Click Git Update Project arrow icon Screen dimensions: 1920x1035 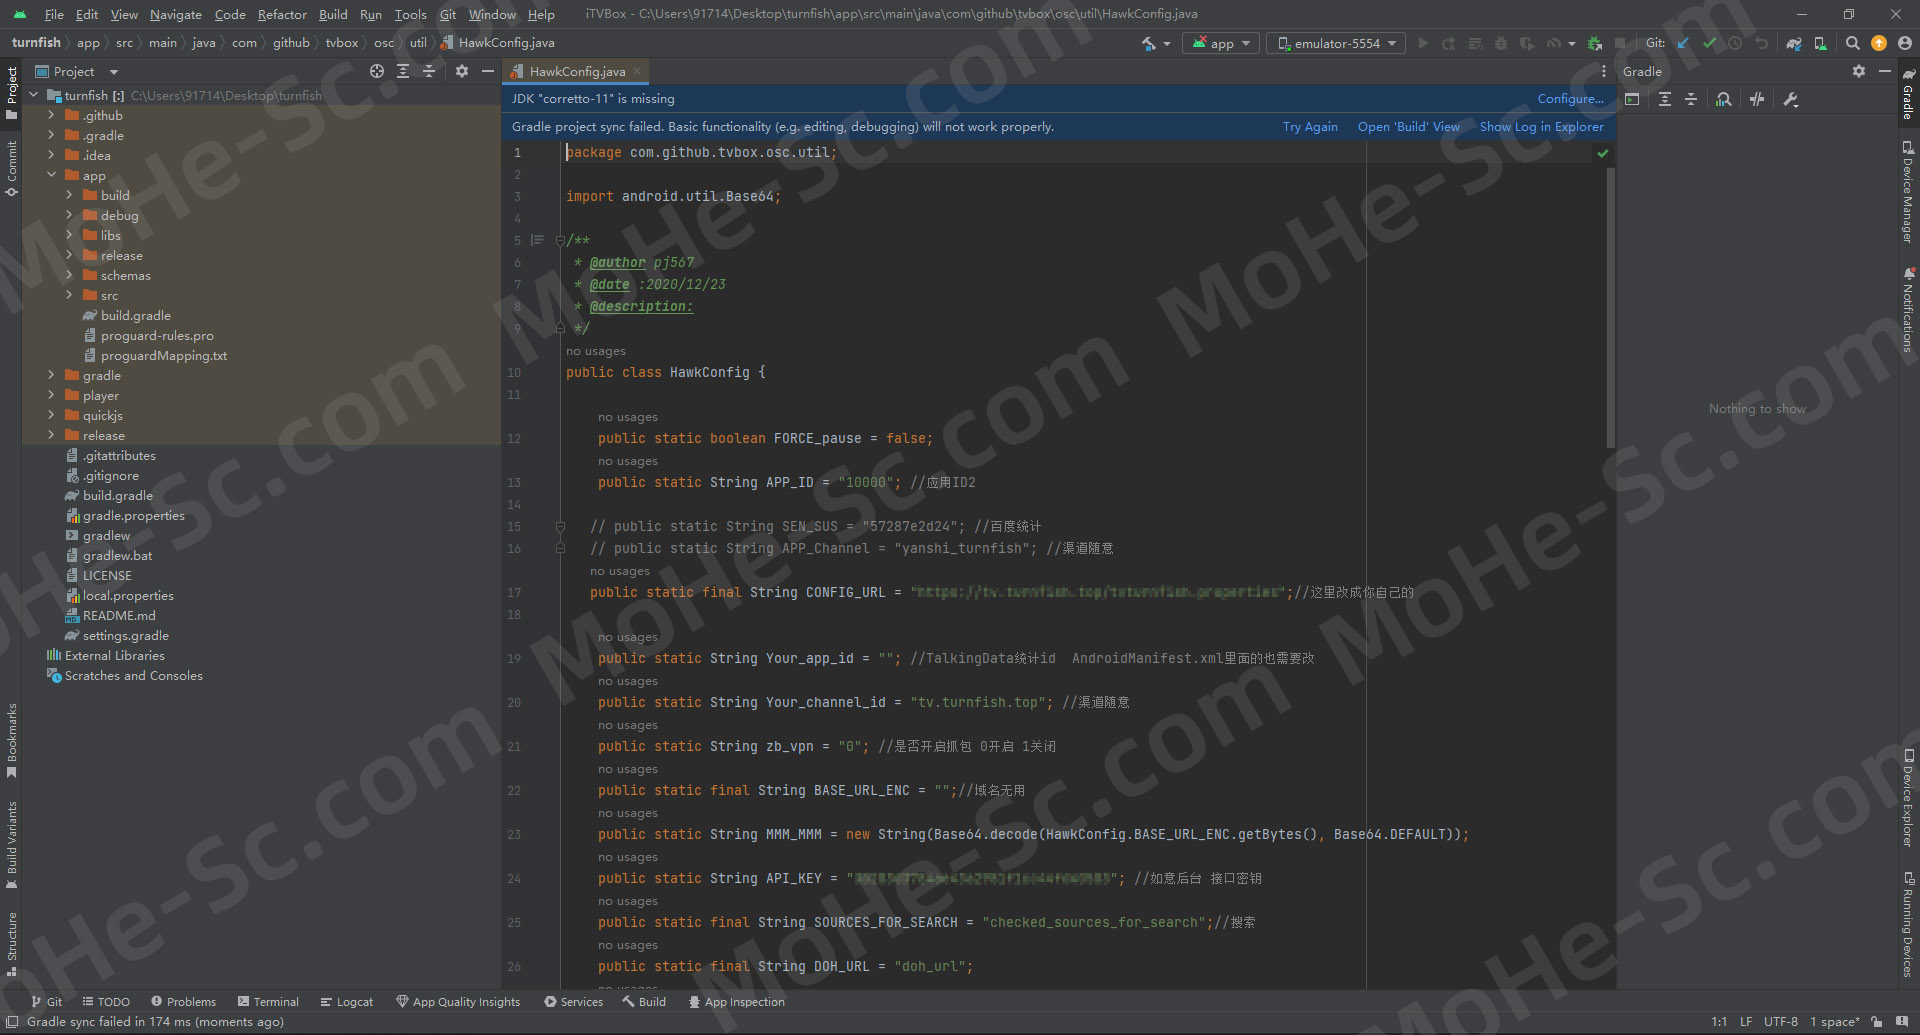click(x=1683, y=43)
